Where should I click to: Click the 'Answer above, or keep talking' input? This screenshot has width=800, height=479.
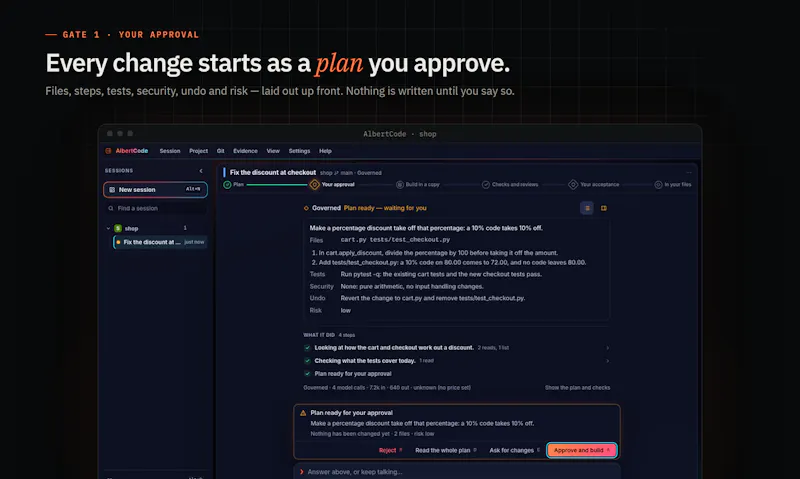(x=457, y=472)
